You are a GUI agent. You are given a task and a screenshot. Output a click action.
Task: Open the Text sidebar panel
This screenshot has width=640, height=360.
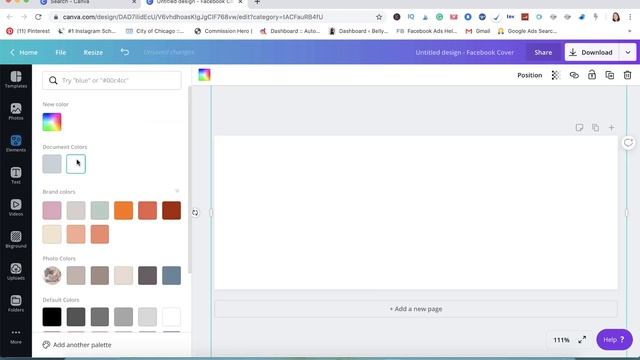(x=16, y=176)
